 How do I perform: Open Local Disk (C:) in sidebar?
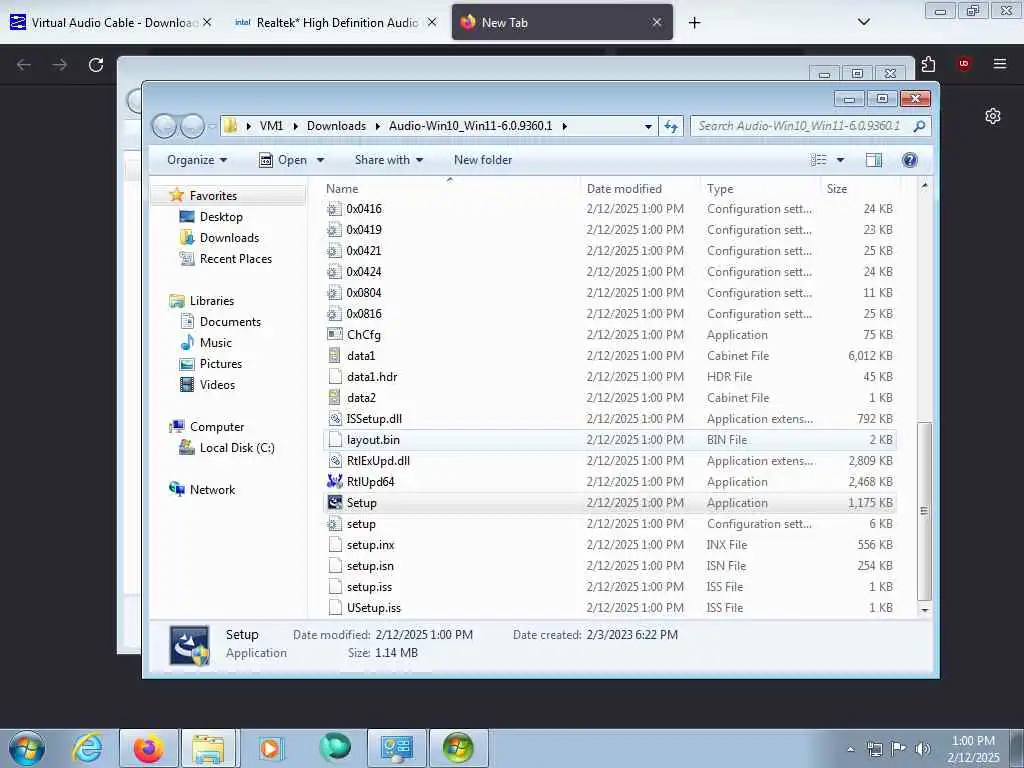click(x=236, y=447)
